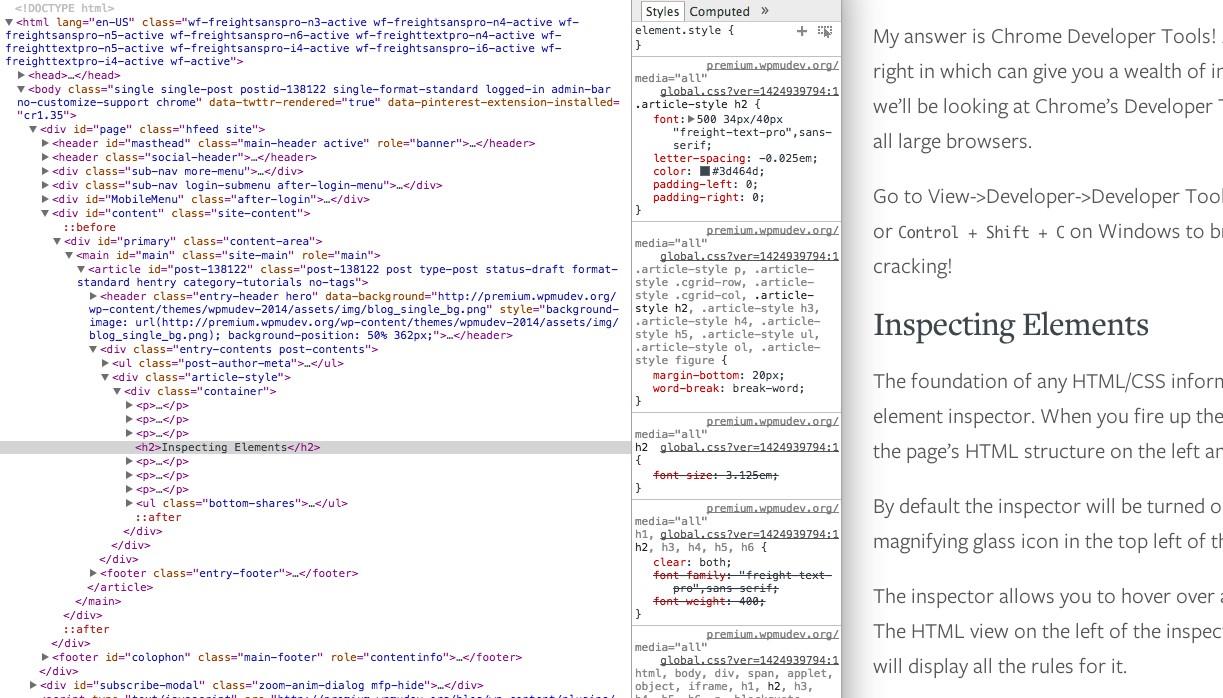
Task: Click the data-twttr-rendered attribute on body
Action: pos(293,103)
